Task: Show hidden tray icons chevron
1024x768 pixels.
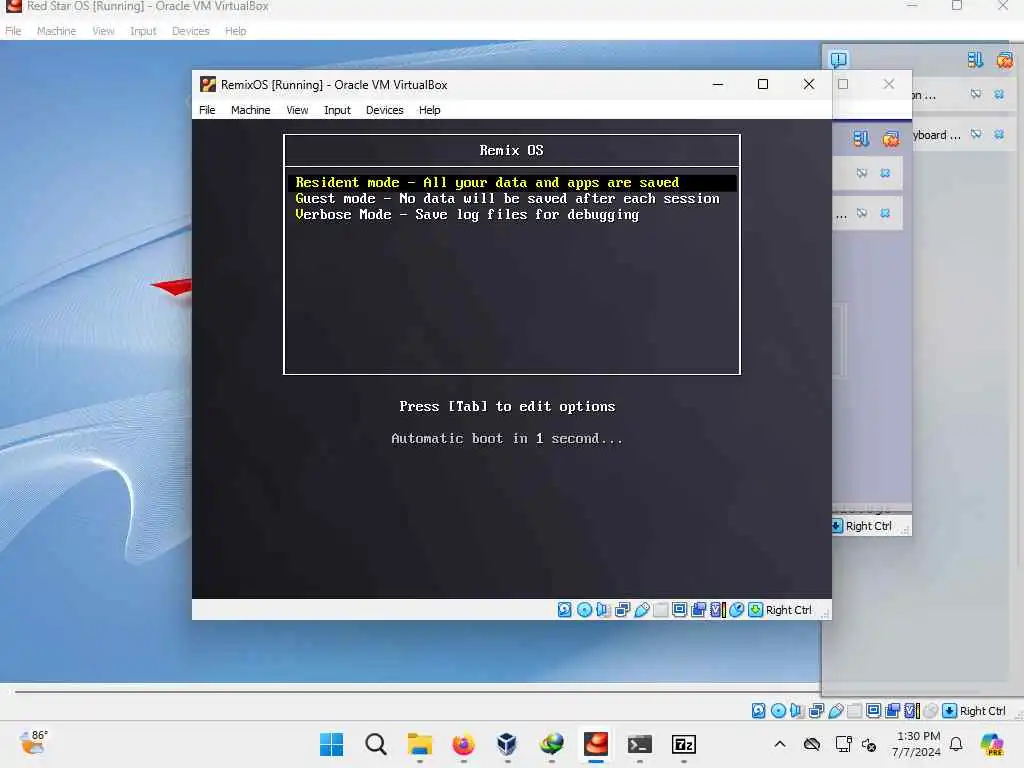Action: 780,744
